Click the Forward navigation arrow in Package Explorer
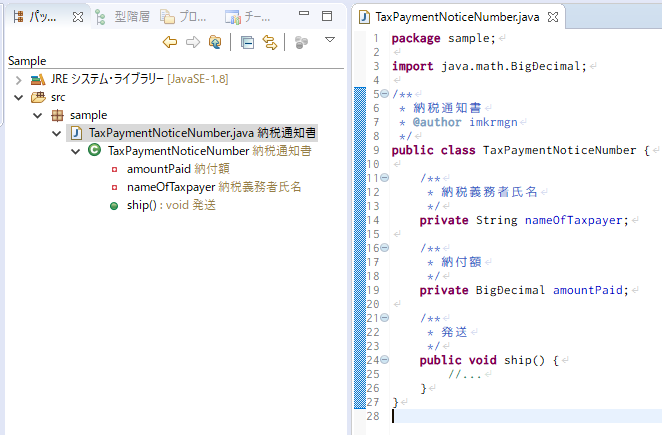662x435 pixels. (x=193, y=42)
